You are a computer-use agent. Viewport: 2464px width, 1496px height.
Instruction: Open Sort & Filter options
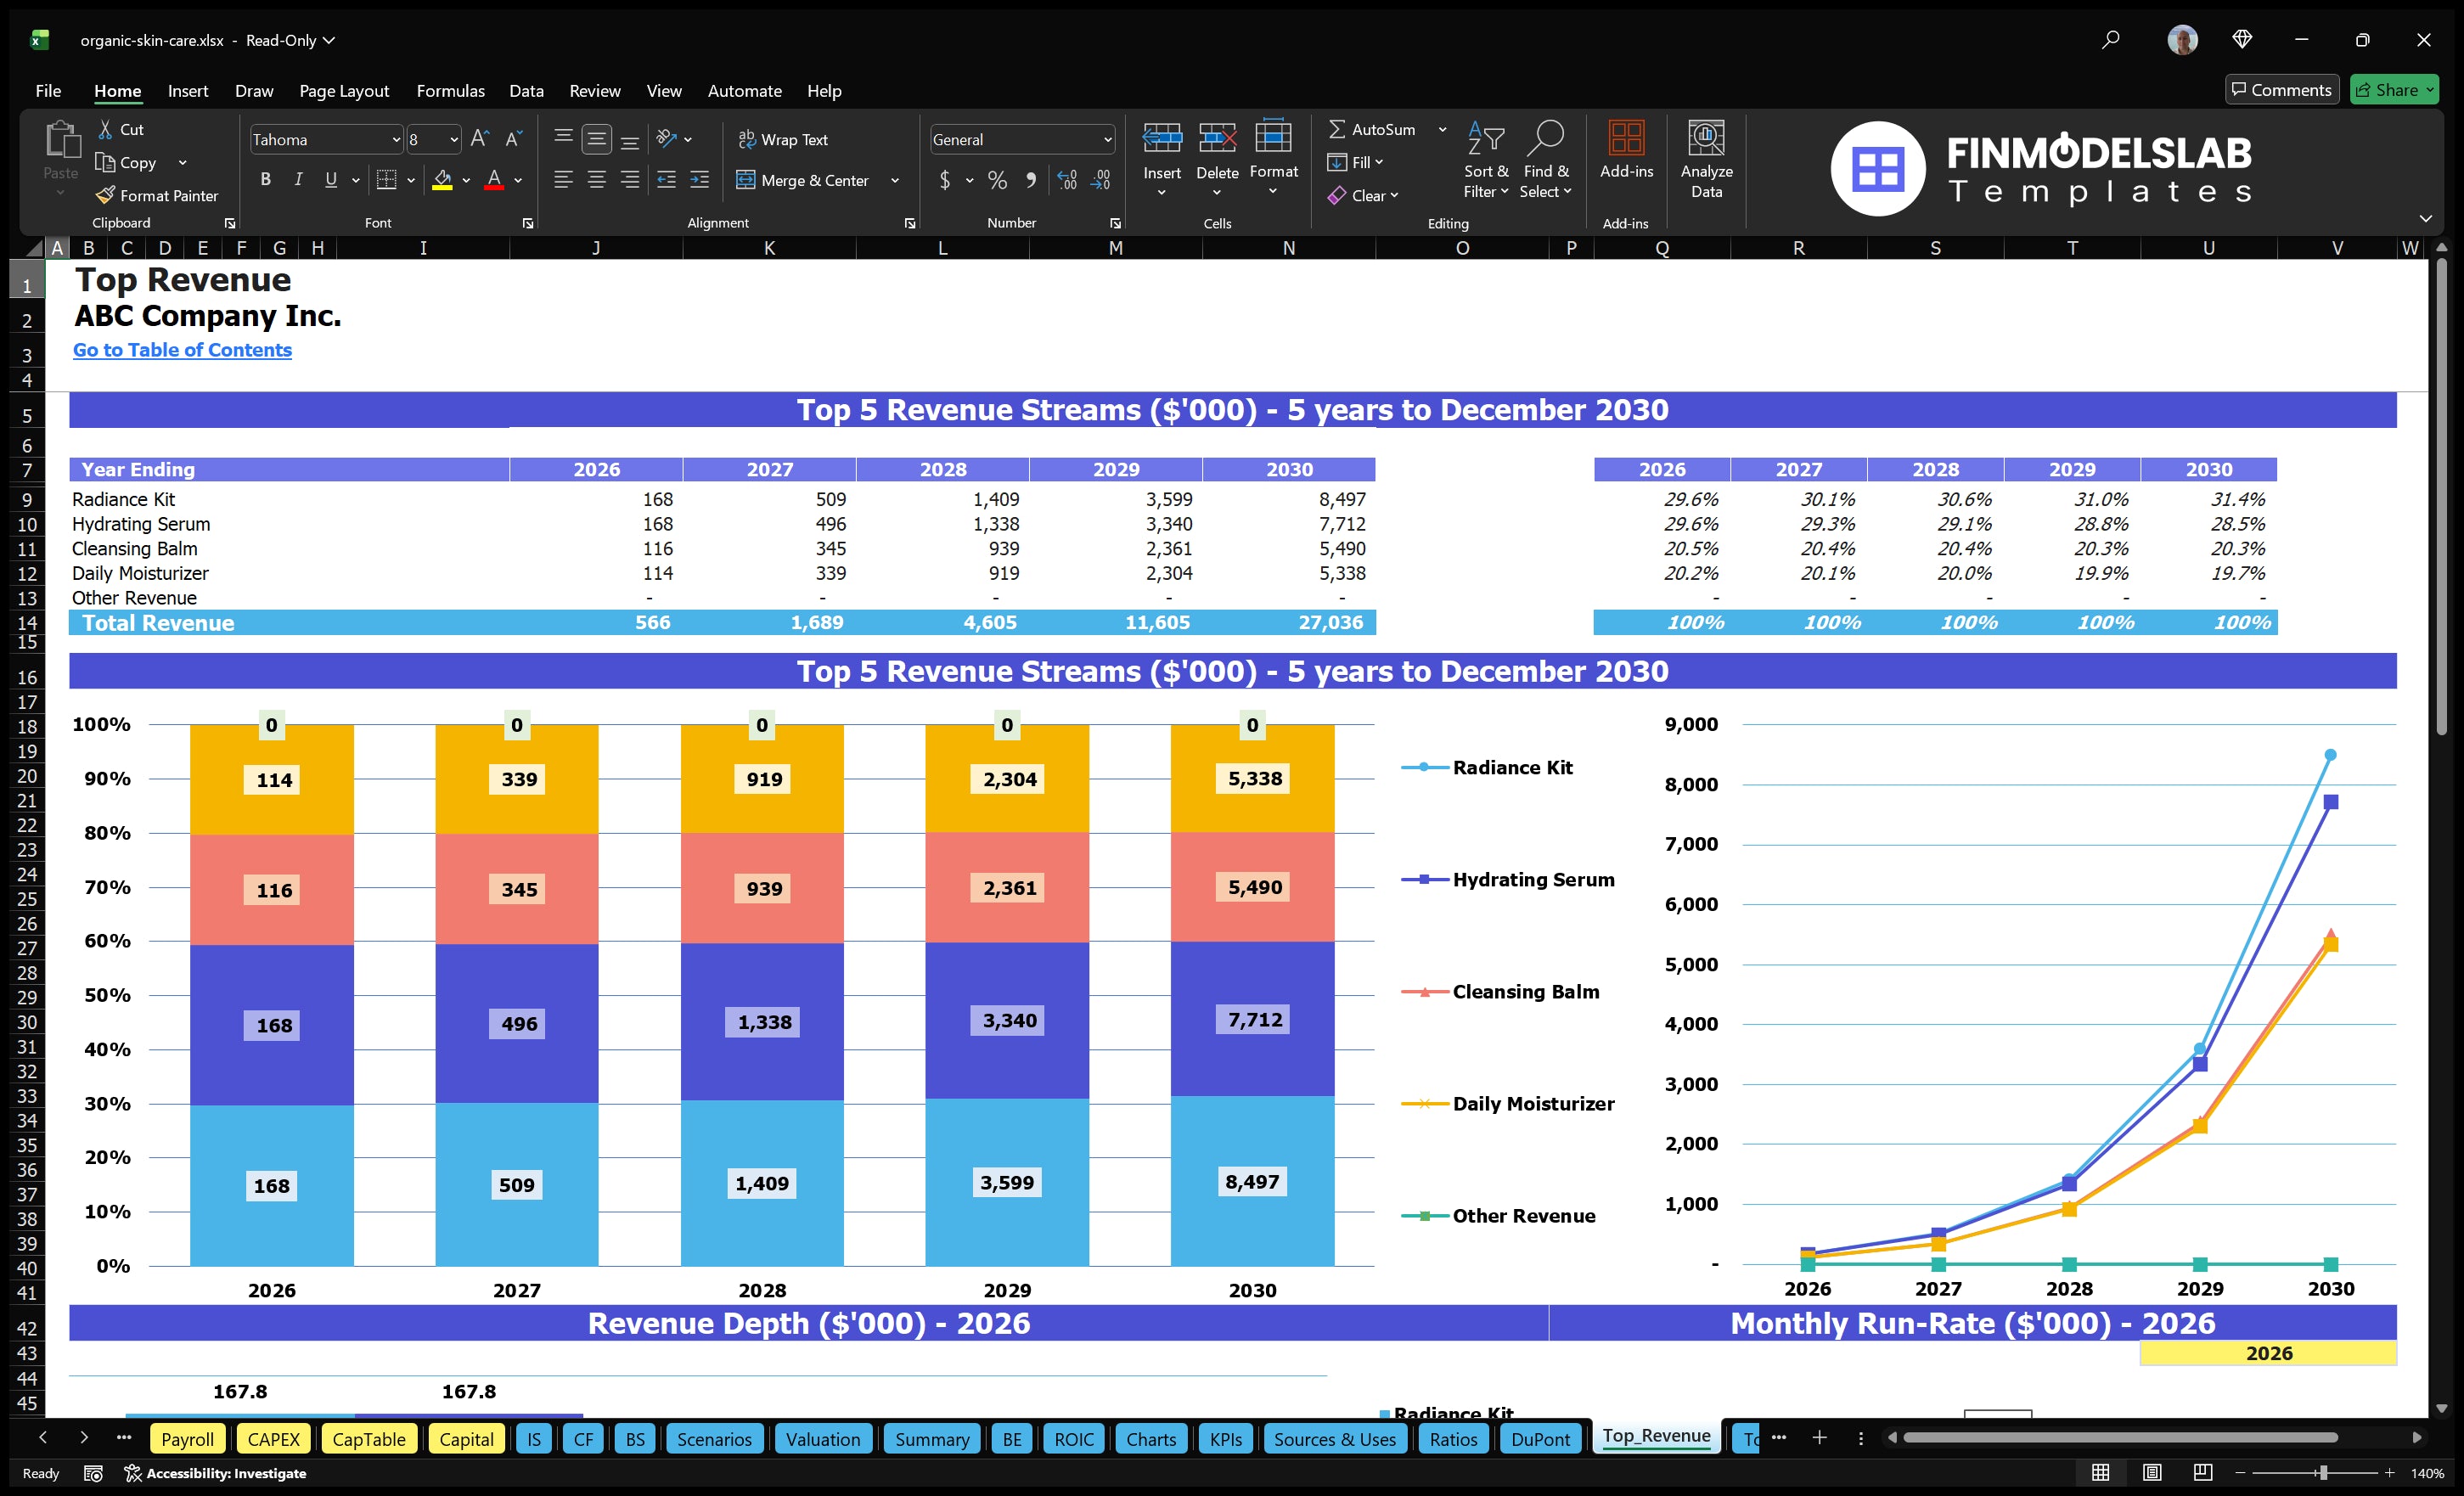[1486, 160]
